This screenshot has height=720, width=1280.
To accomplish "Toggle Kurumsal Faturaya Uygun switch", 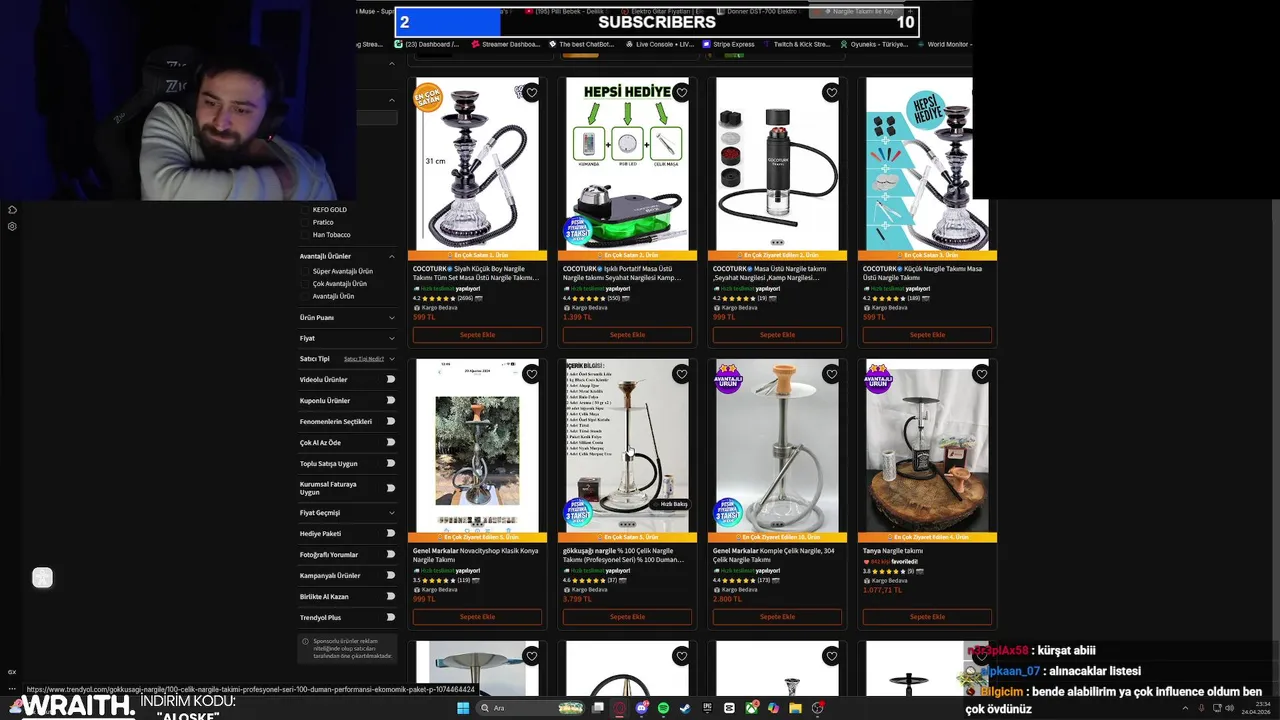I will 390,488.
